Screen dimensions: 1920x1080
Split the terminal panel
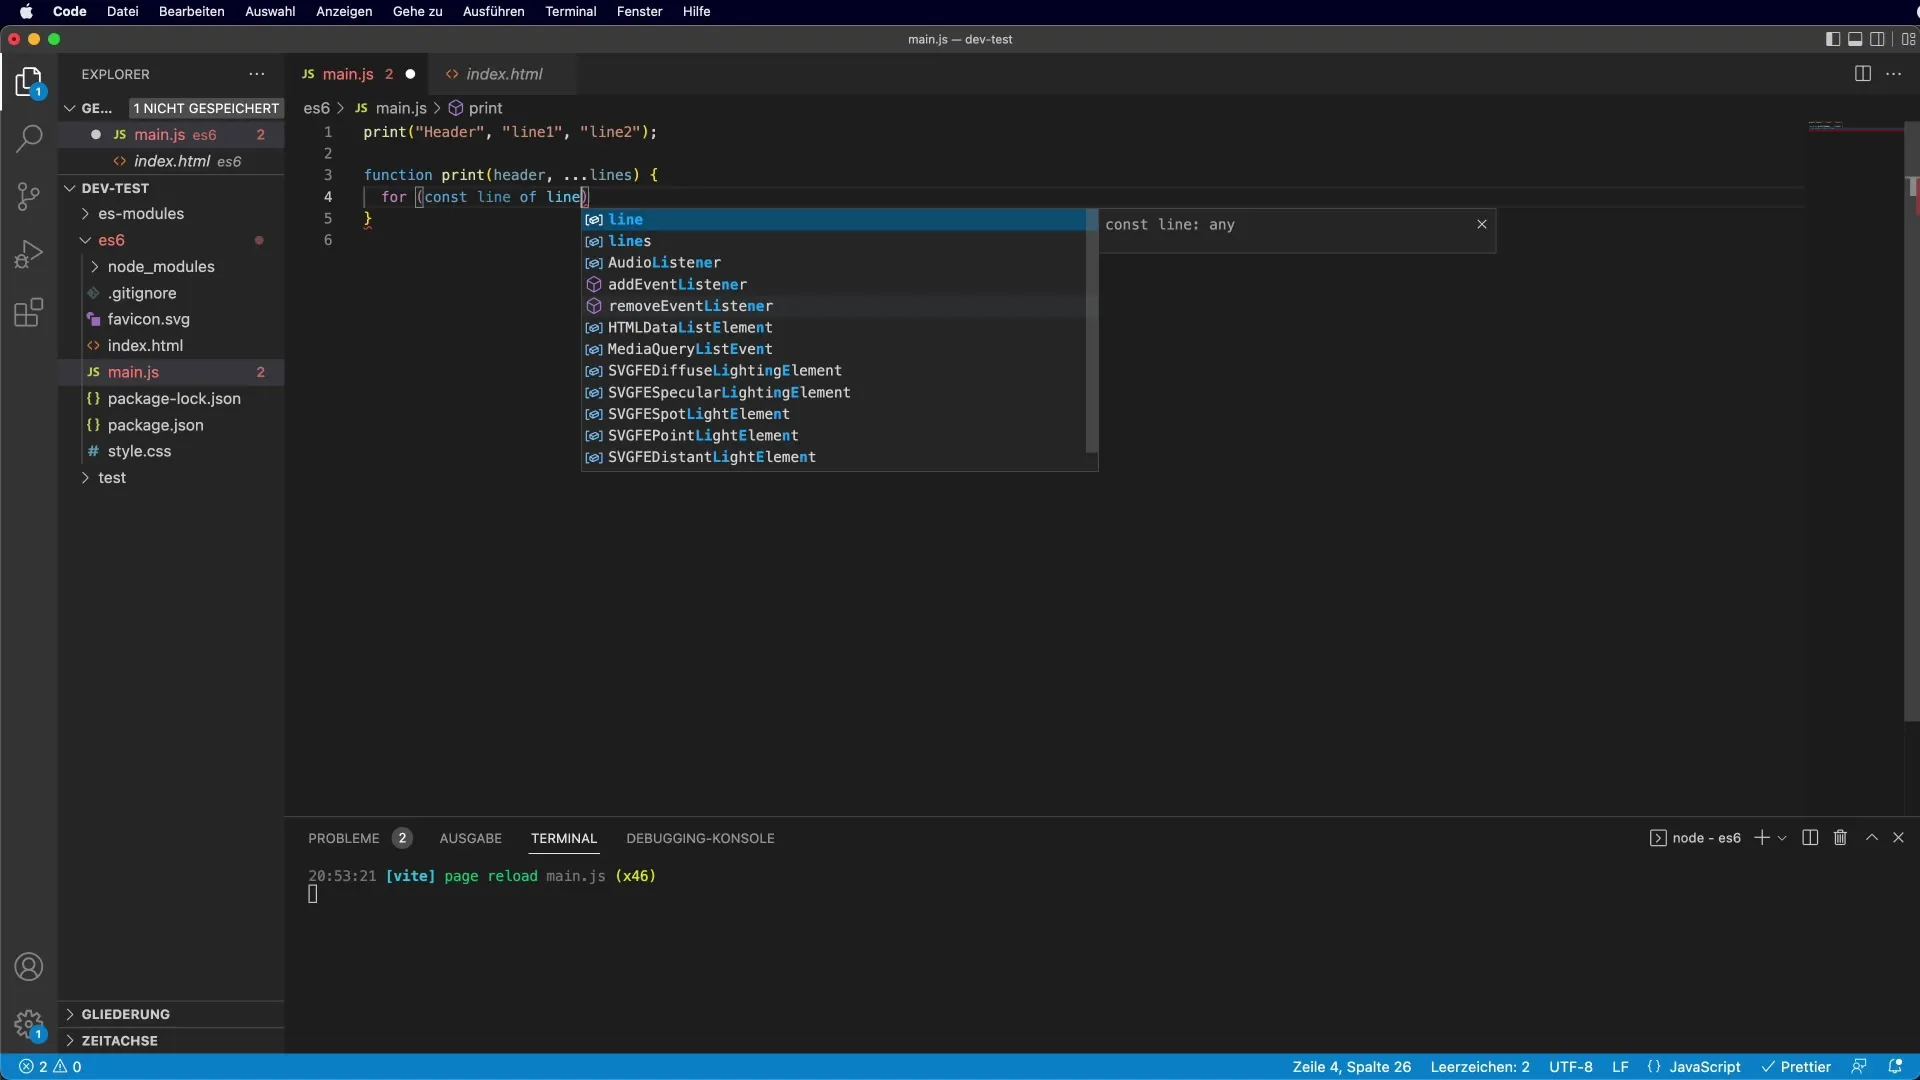pyautogui.click(x=1810, y=838)
